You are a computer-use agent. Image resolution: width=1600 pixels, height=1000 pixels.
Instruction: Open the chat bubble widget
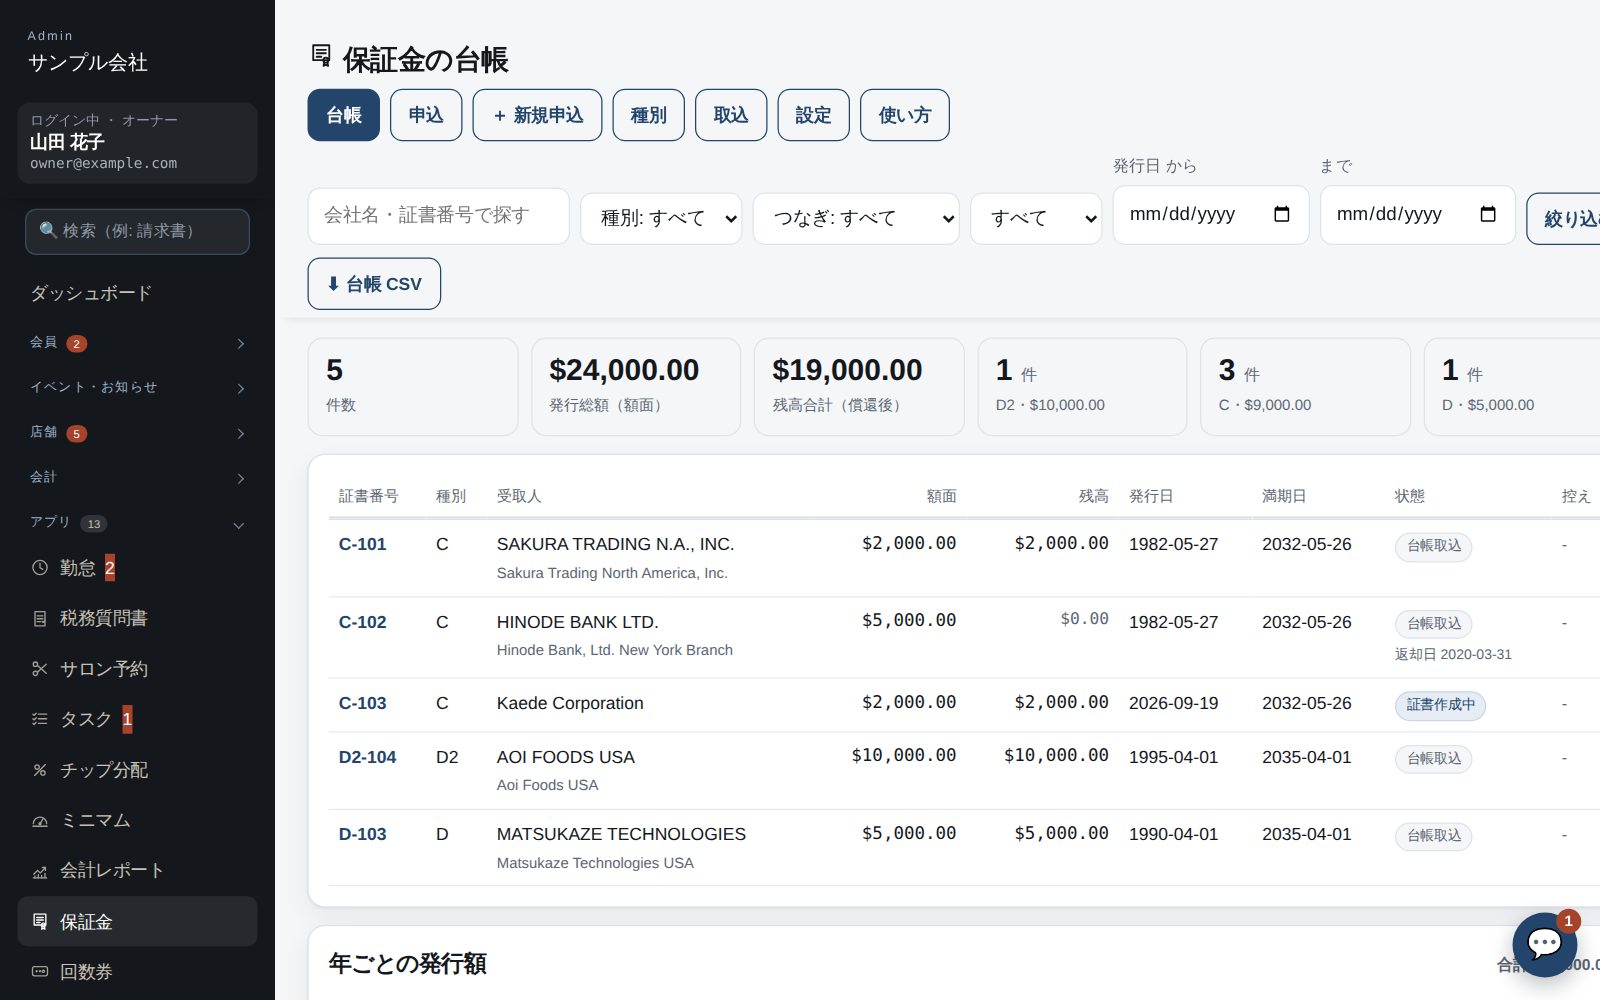[x=1544, y=943]
